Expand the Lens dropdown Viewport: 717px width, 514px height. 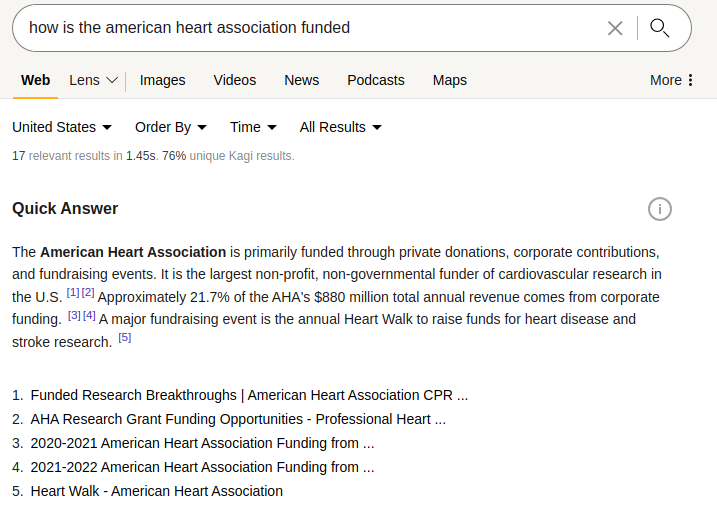[x=94, y=80]
